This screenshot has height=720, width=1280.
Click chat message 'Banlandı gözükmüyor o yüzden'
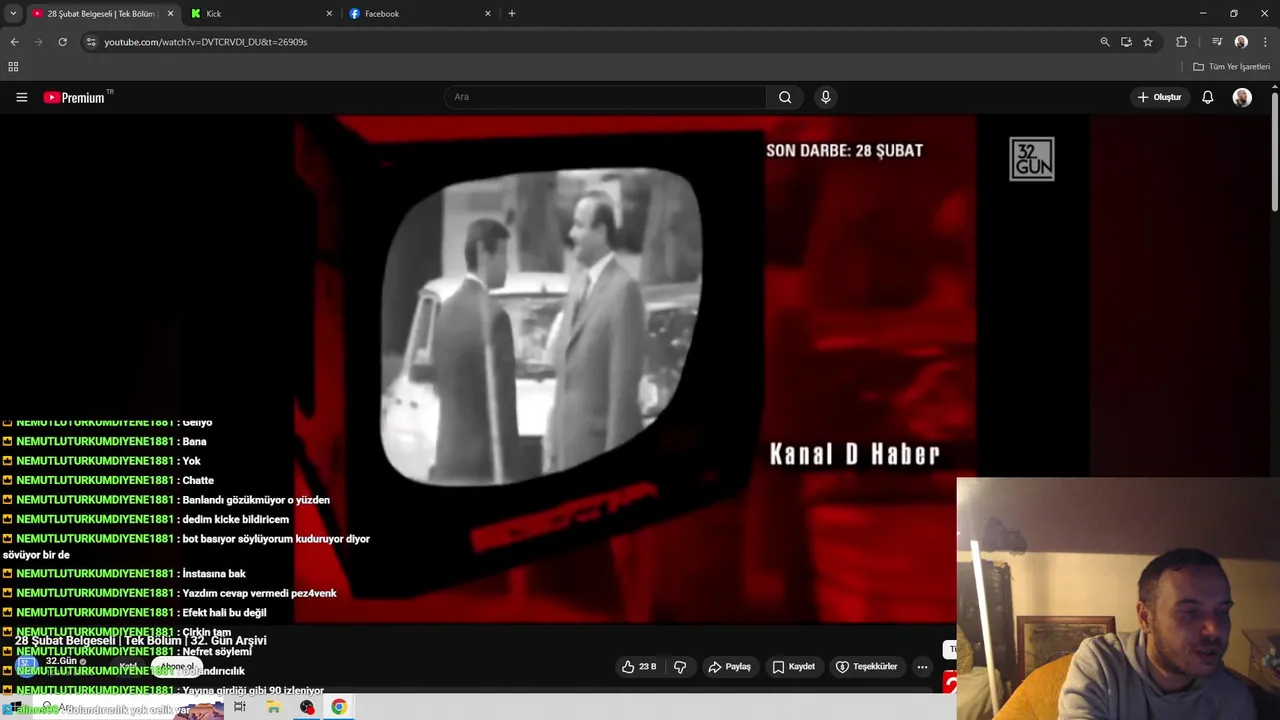click(255, 500)
